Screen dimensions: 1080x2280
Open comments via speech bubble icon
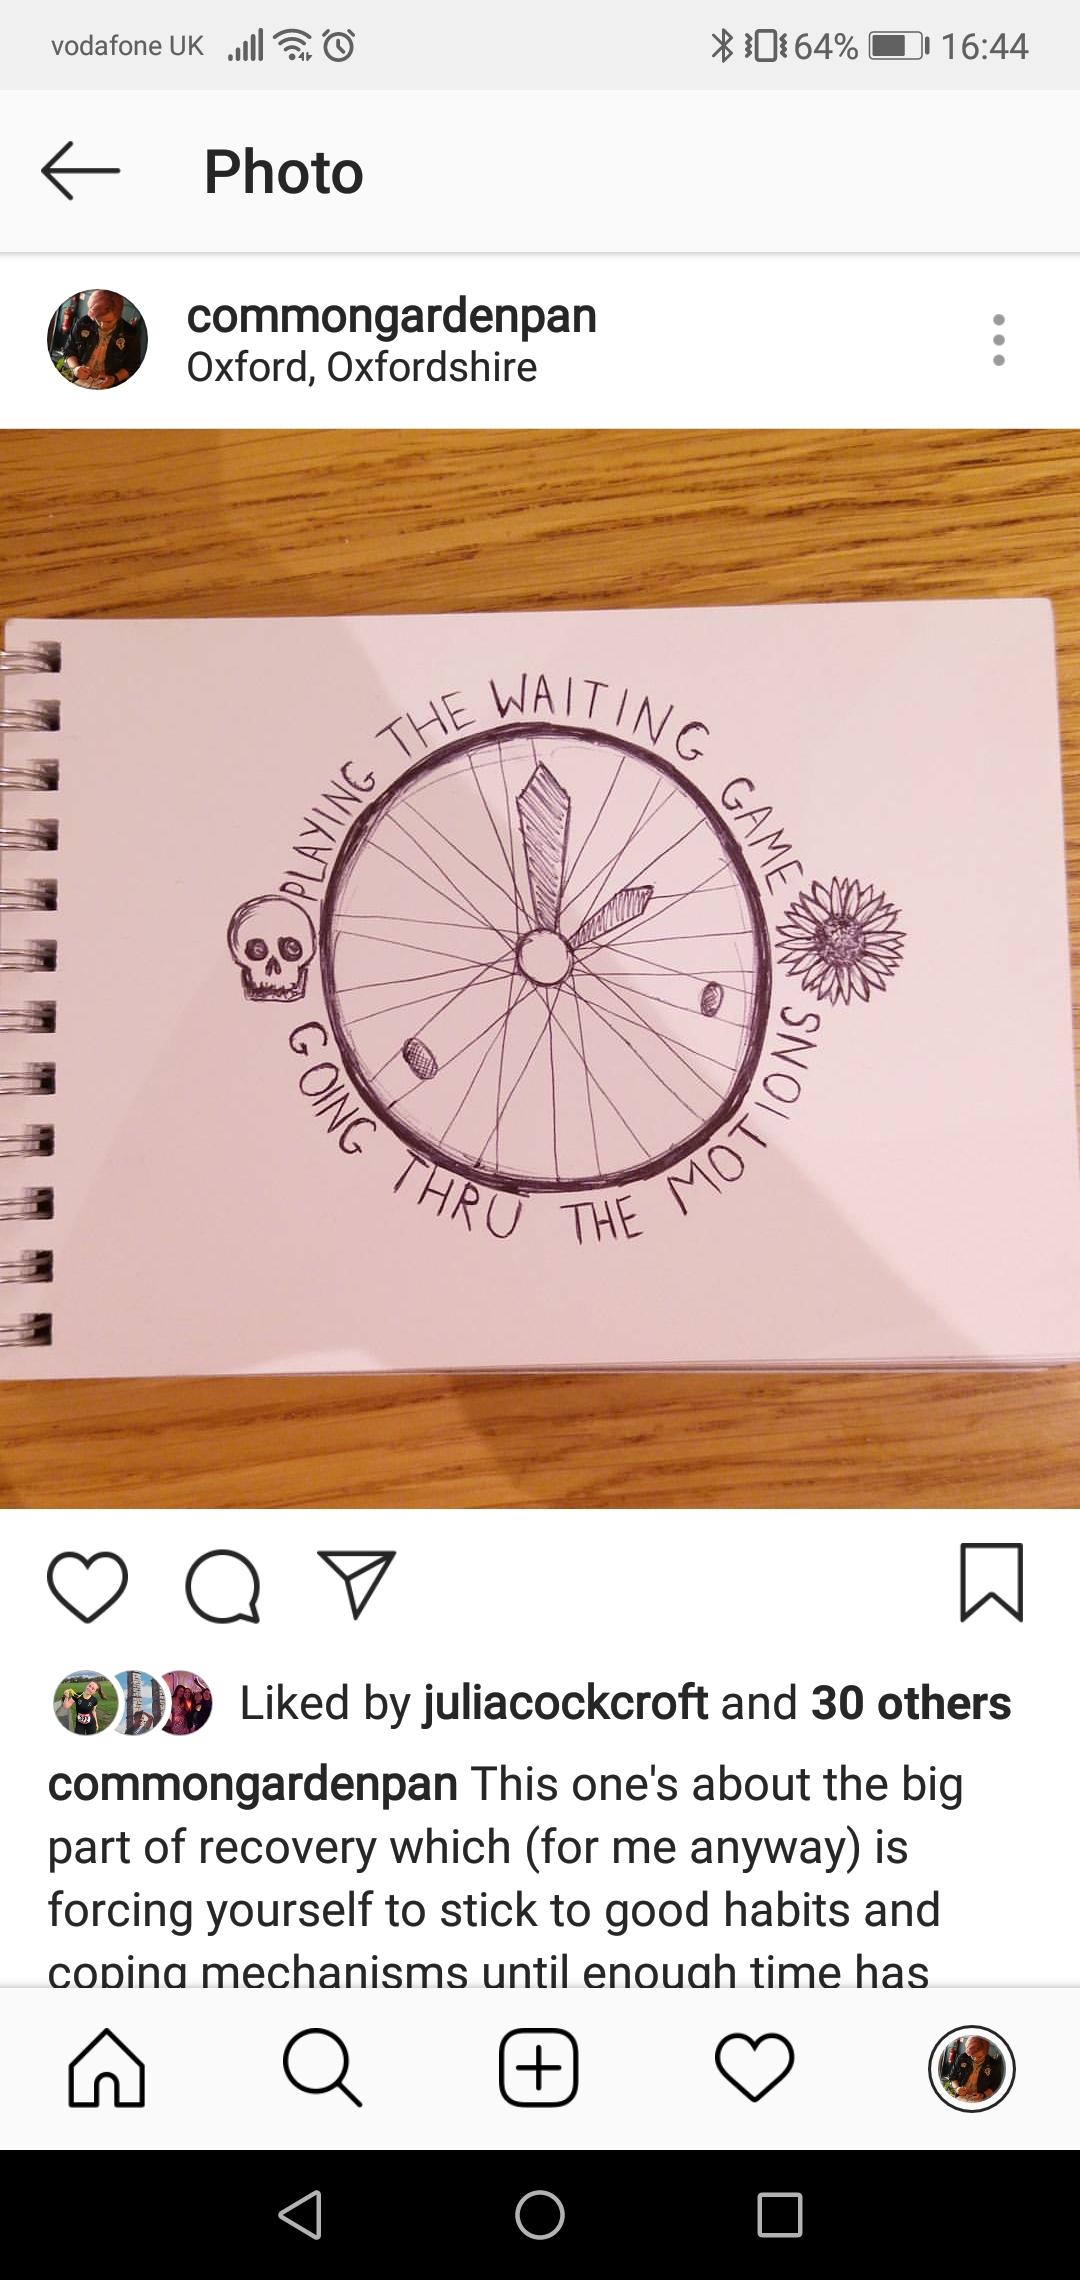[223, 1586]
